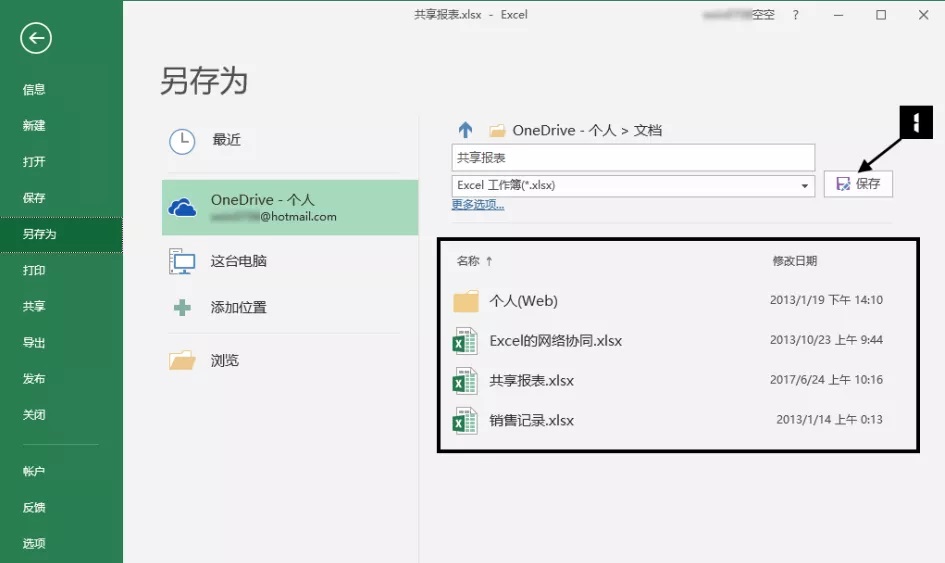Select 发布 in the sidebar
945x563 pixels.
[x=34, y=379]
